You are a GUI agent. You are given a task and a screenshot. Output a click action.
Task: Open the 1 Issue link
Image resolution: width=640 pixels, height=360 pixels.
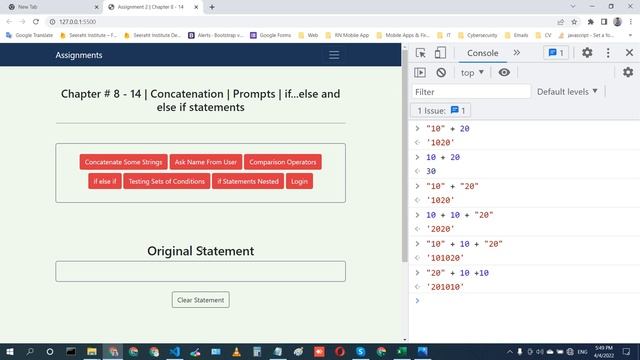(x=440, y=111)
